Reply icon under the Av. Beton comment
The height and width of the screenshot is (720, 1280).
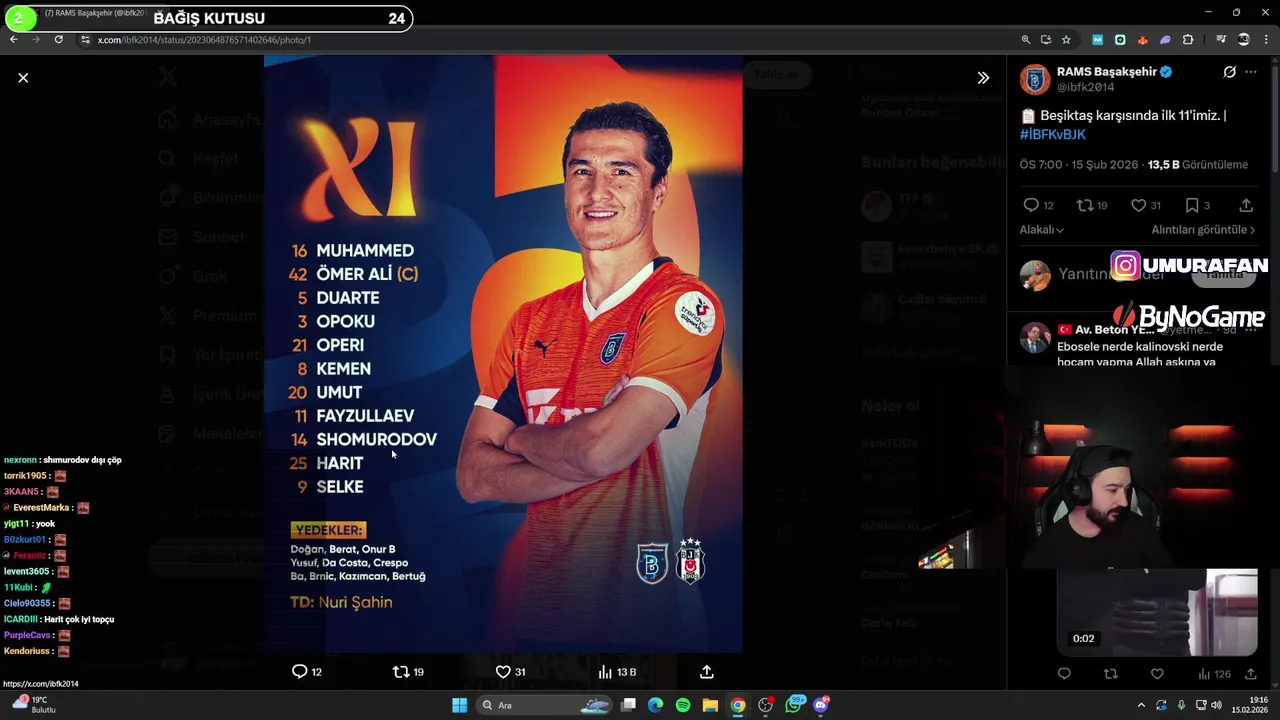coord(1064,674)
